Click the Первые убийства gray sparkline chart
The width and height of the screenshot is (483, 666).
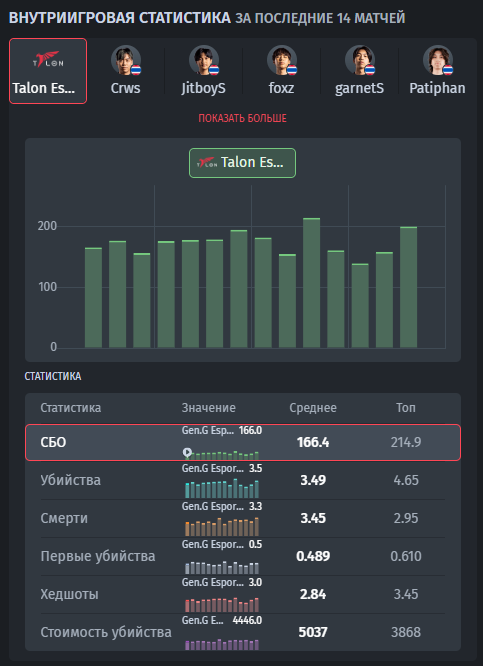point(222,567)
